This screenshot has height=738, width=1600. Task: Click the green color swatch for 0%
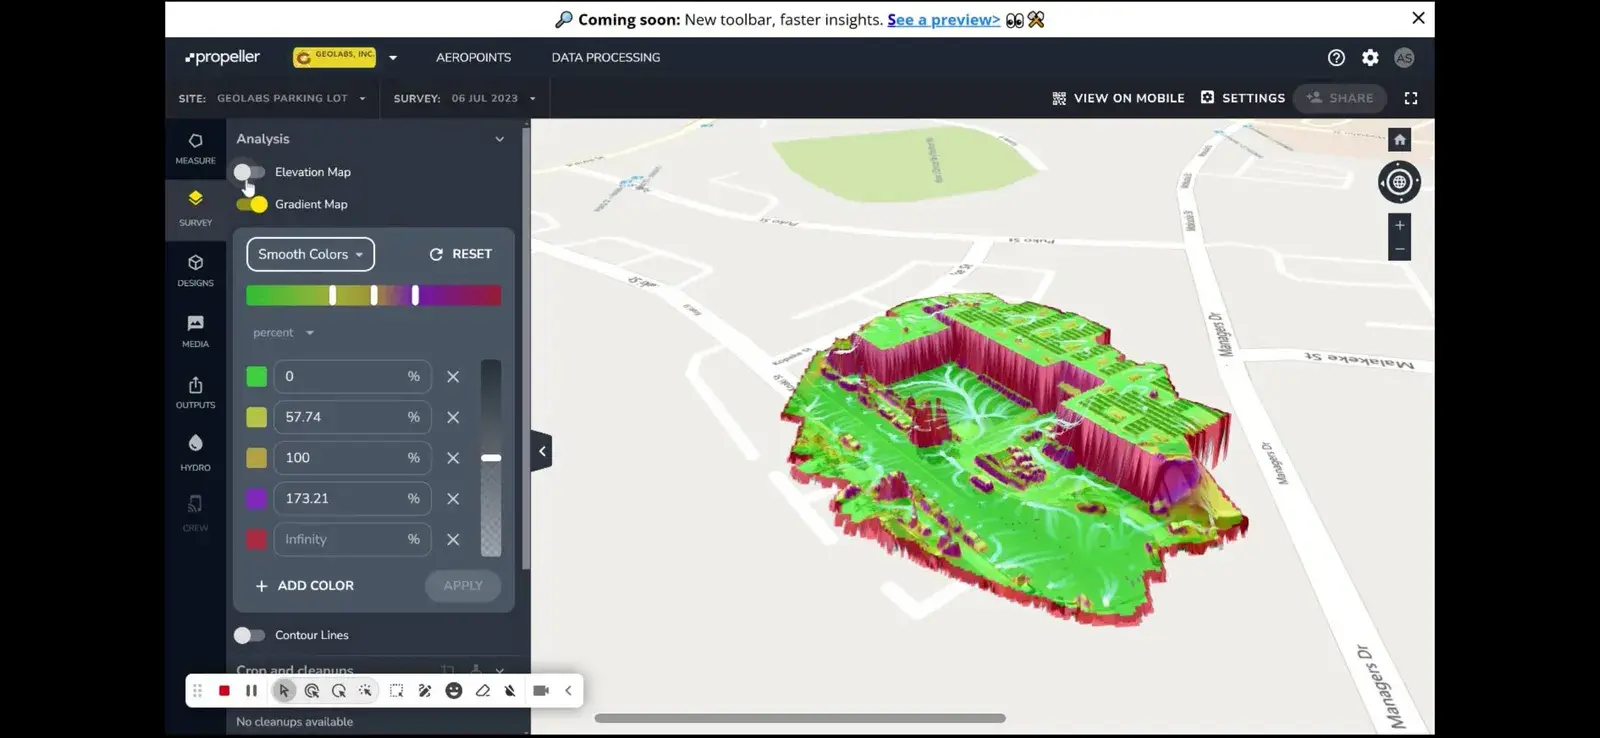(x=257, y=377)
